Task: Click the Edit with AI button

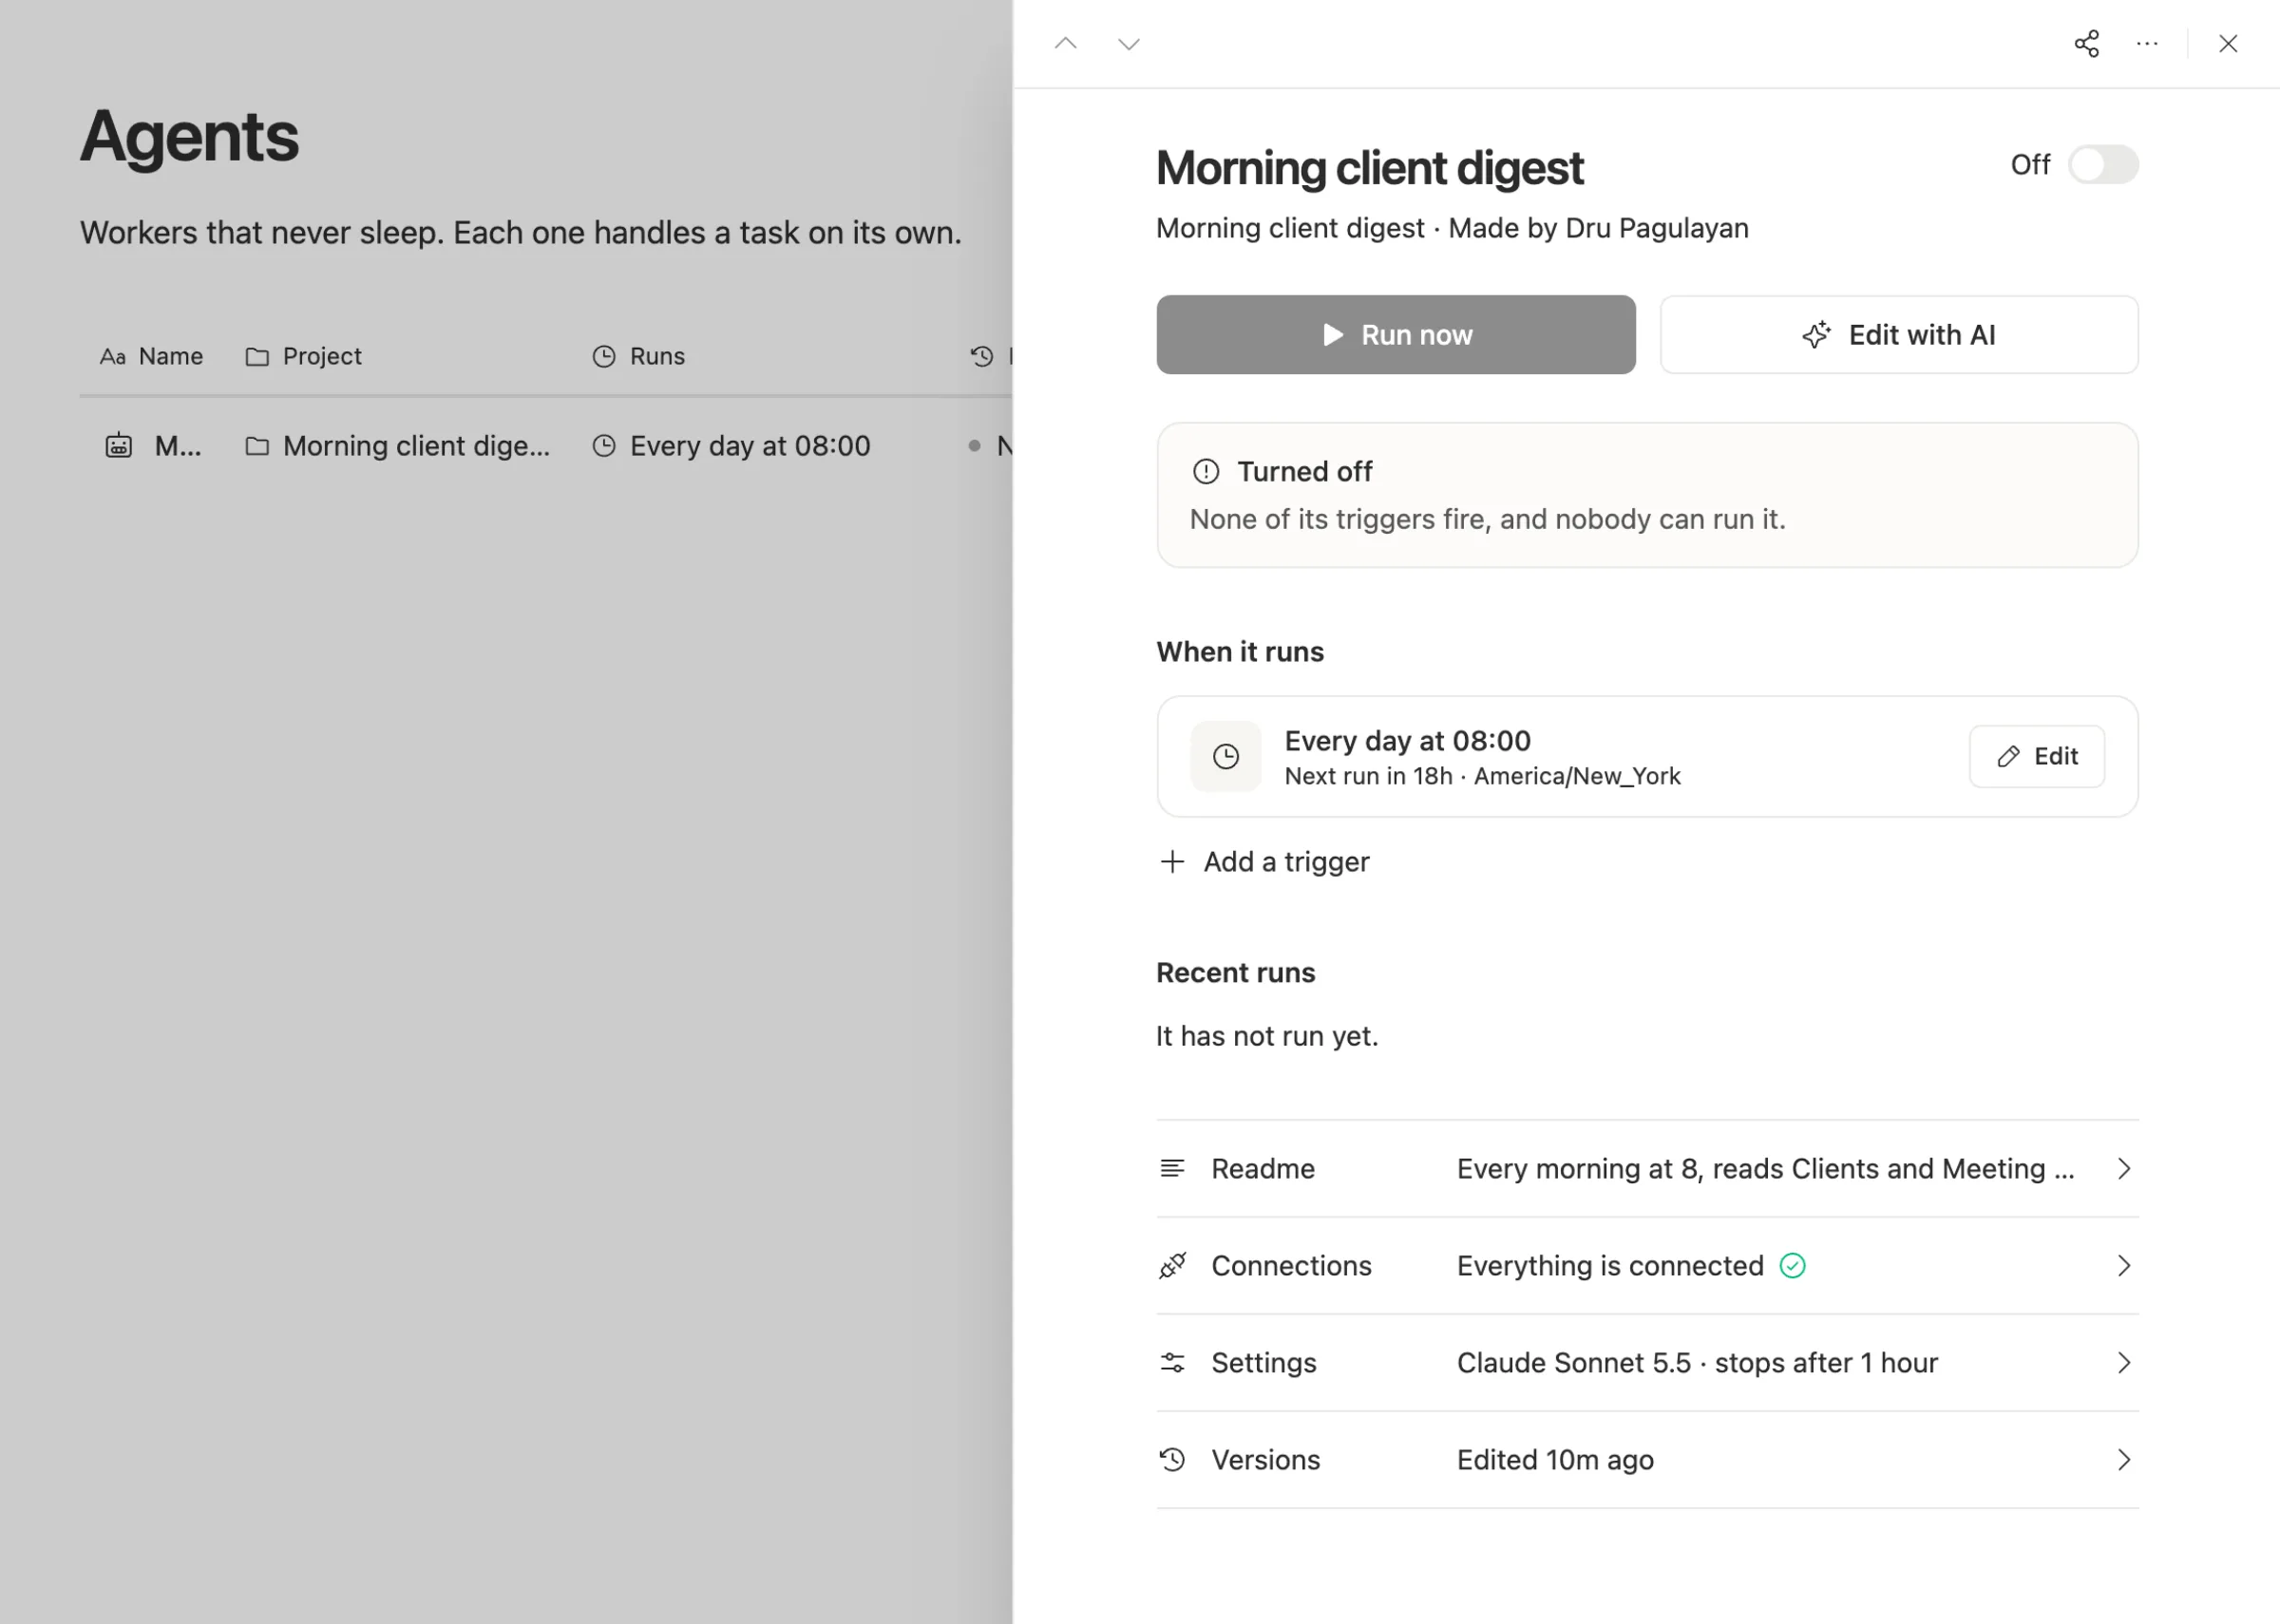Action: click(1898, 334)
